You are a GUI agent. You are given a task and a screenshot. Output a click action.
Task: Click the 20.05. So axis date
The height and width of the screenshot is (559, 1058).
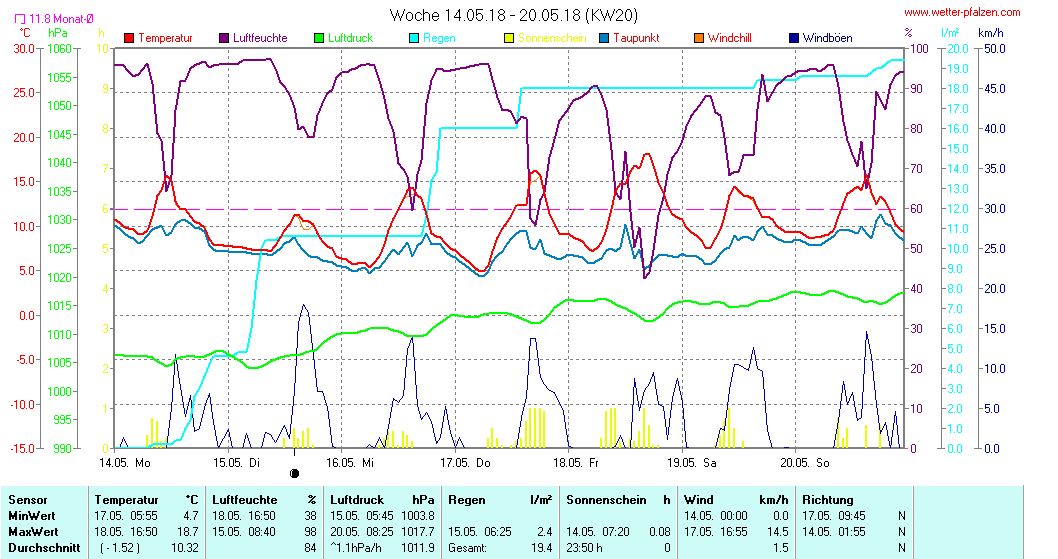pos(805,462)
